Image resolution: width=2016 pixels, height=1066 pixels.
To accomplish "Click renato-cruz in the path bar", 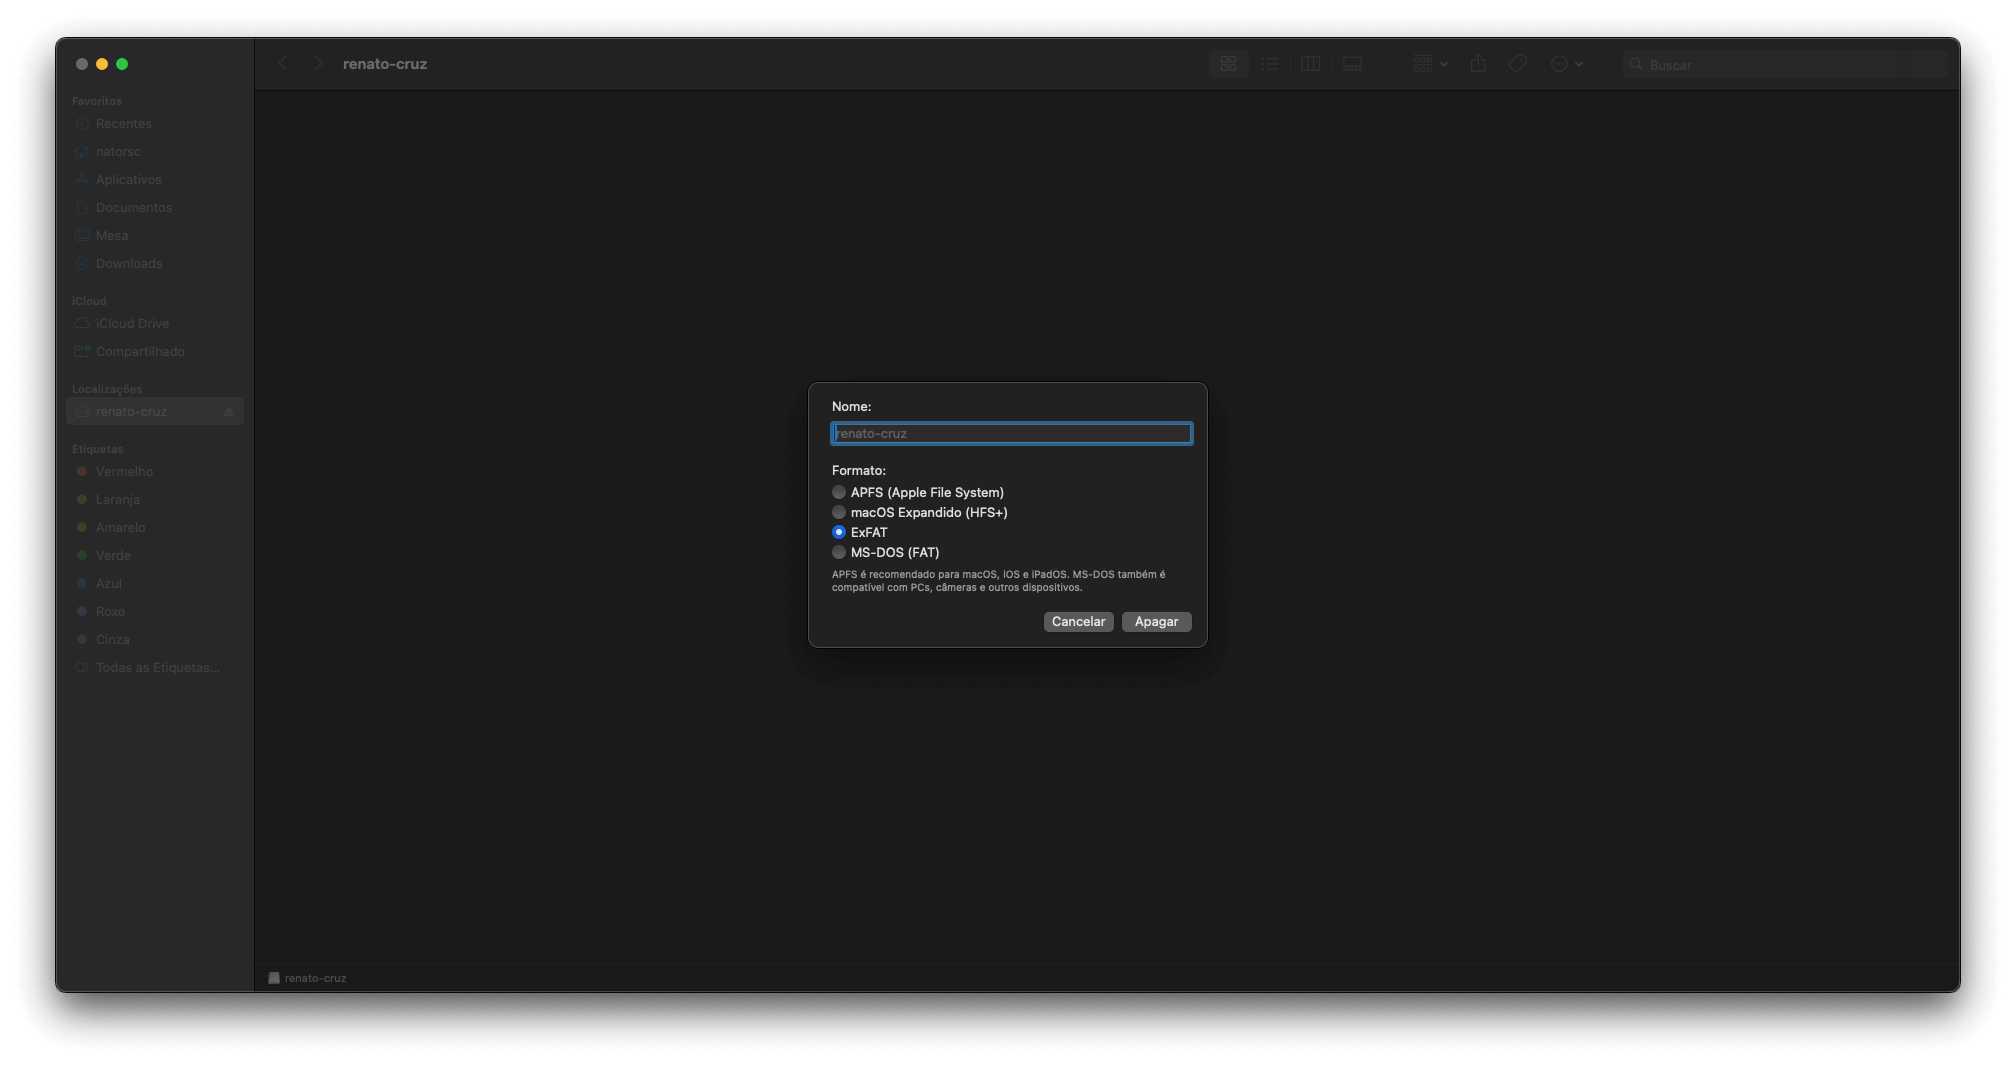I will tap(308, 978).
